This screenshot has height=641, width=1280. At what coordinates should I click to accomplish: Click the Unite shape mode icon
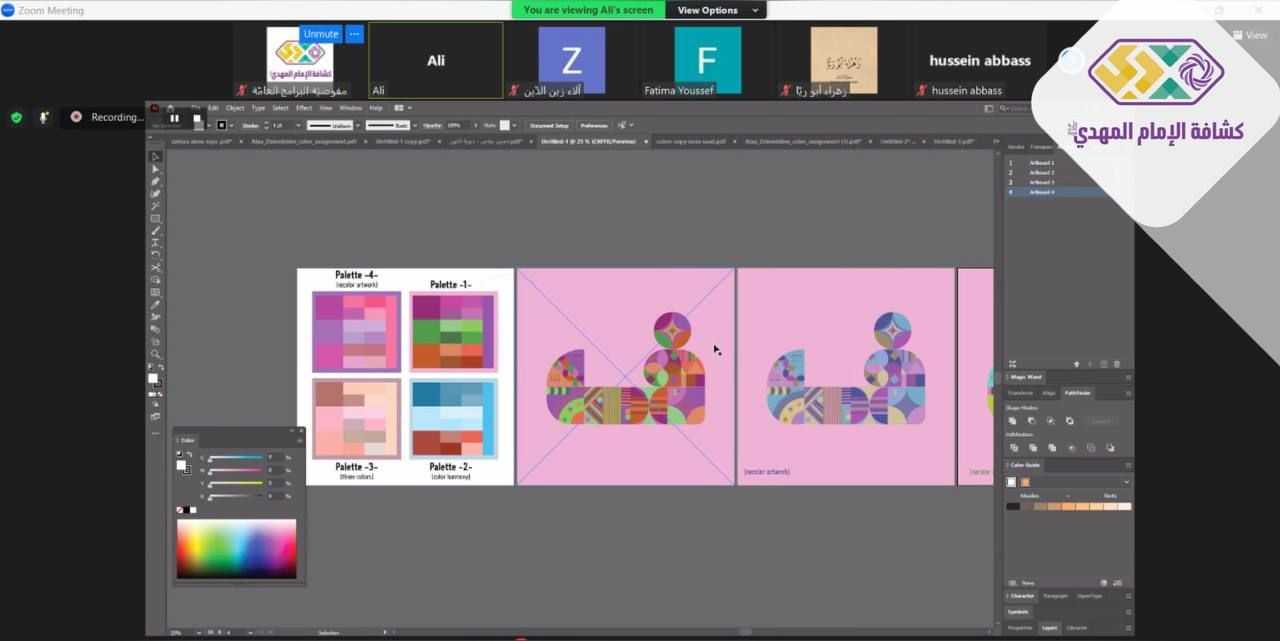1012,421
